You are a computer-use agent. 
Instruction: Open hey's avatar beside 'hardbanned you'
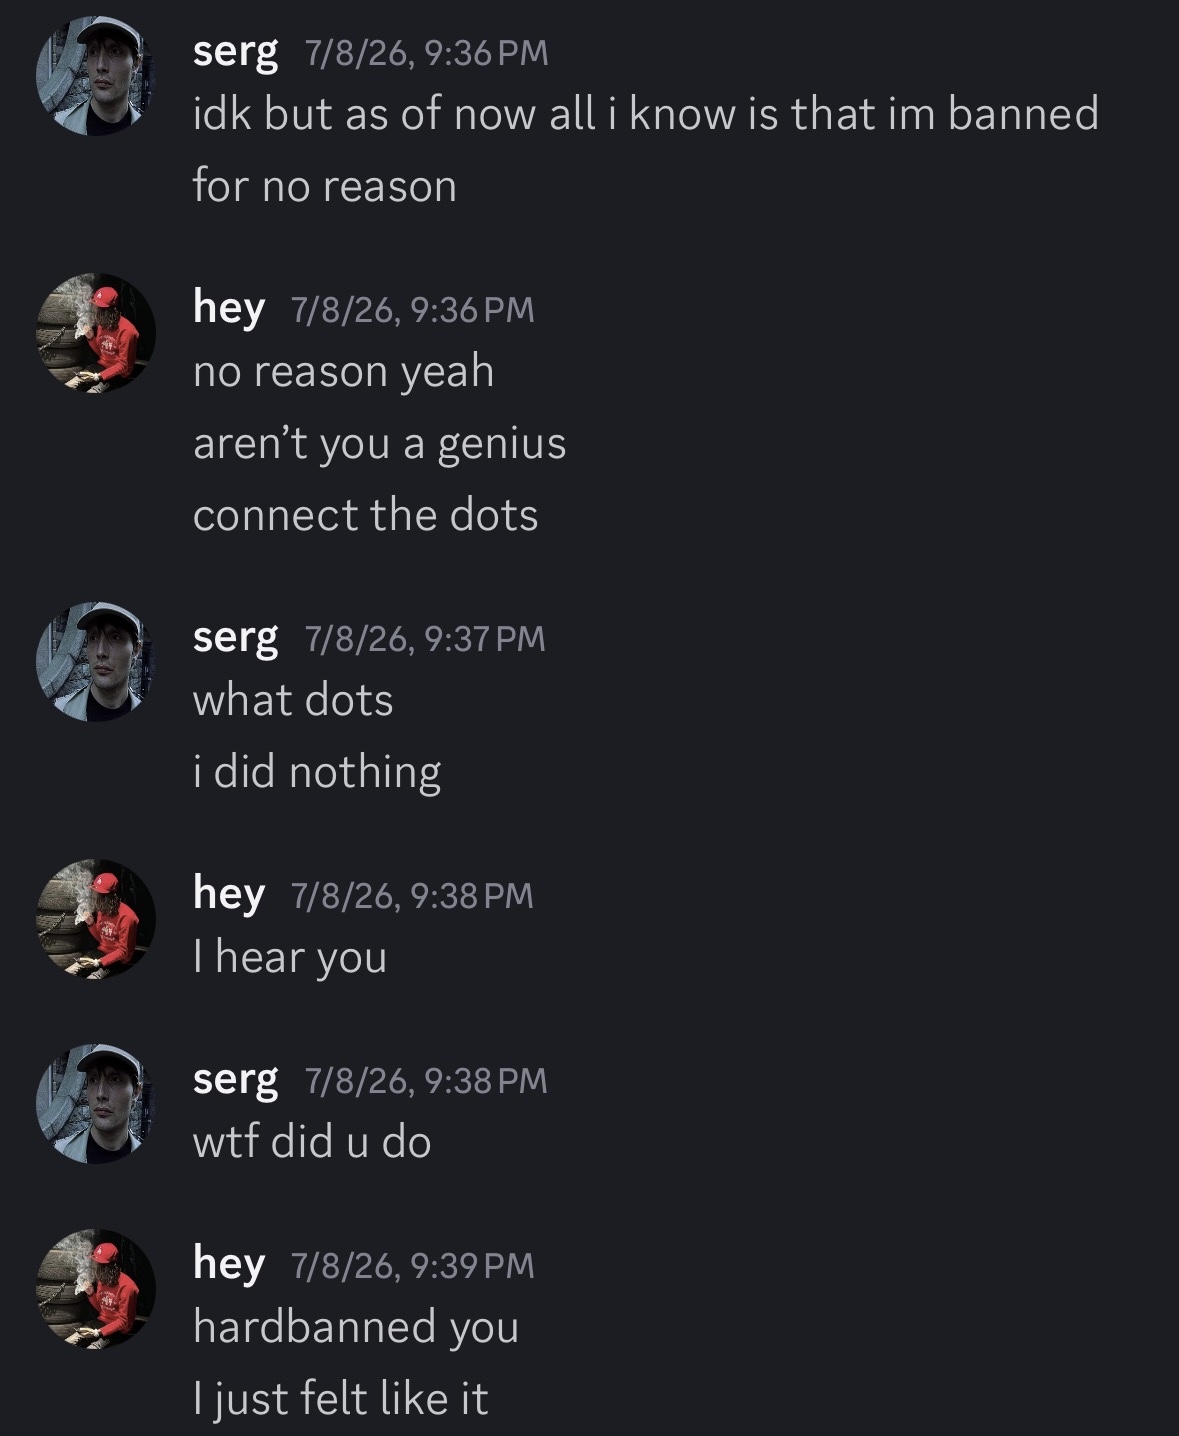95,1289
